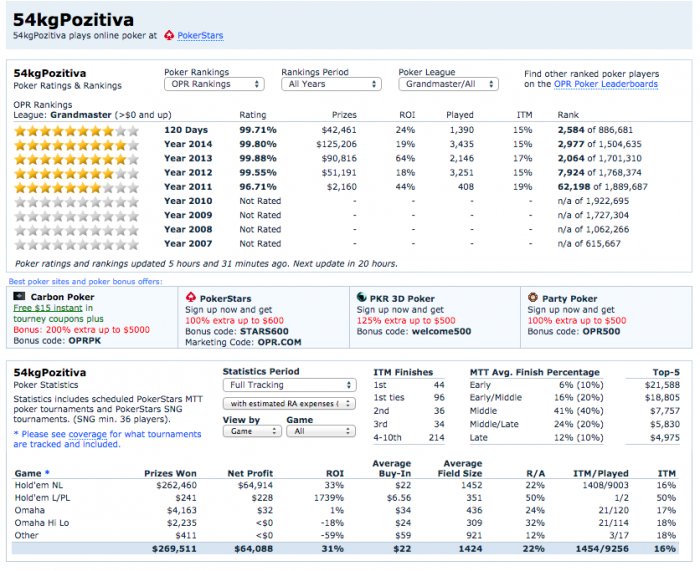This screenshot has height=571, width=700.
Task: Click the Average Field Size column header
Action: tap(460, 468)
